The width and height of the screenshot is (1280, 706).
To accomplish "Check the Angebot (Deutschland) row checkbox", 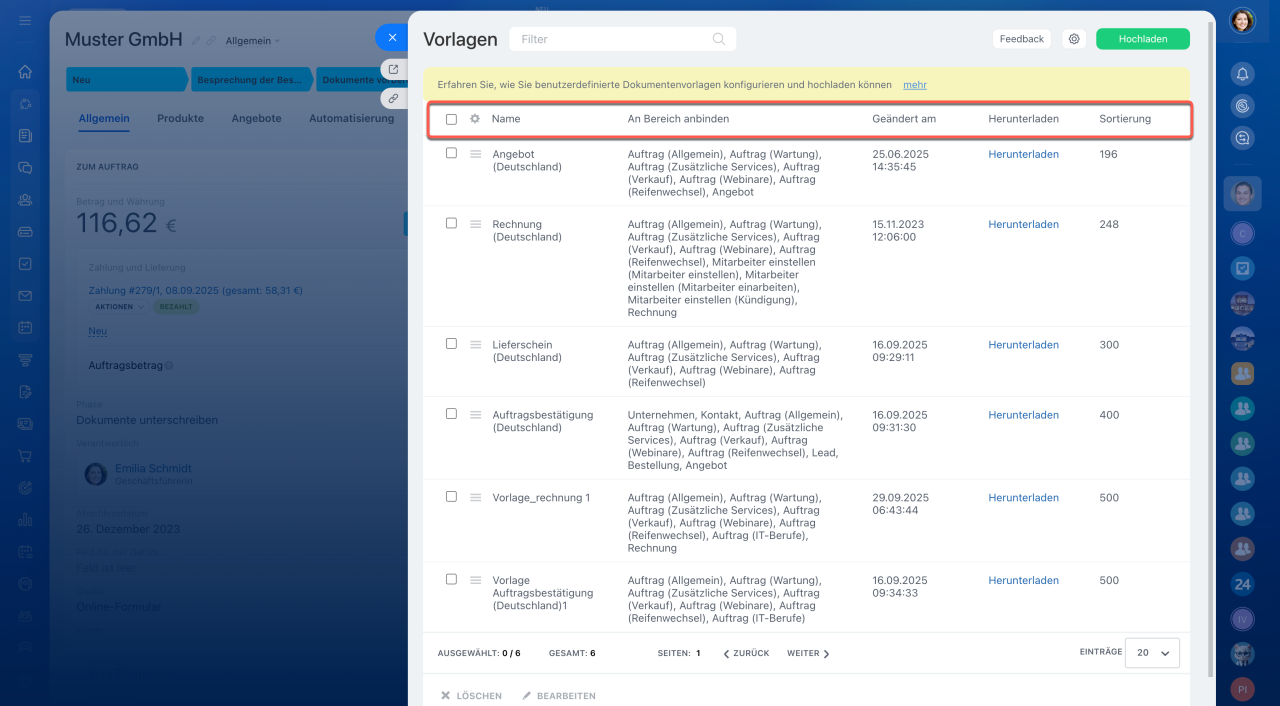I will tap(451, 153).
